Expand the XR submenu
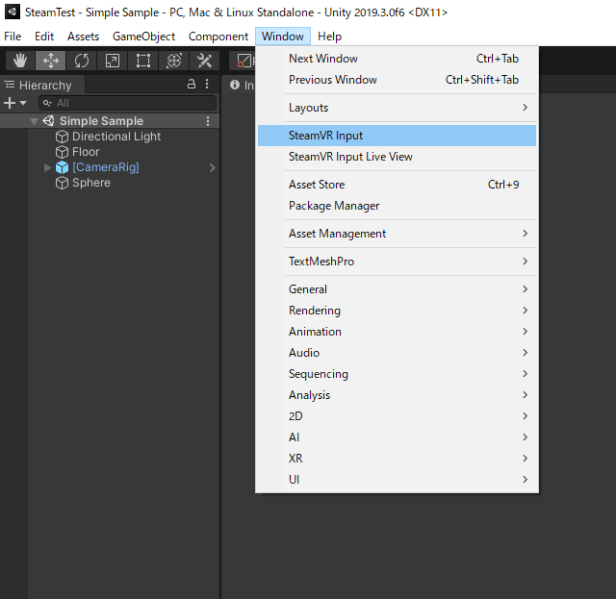The image size is (616, 599). 397,459
